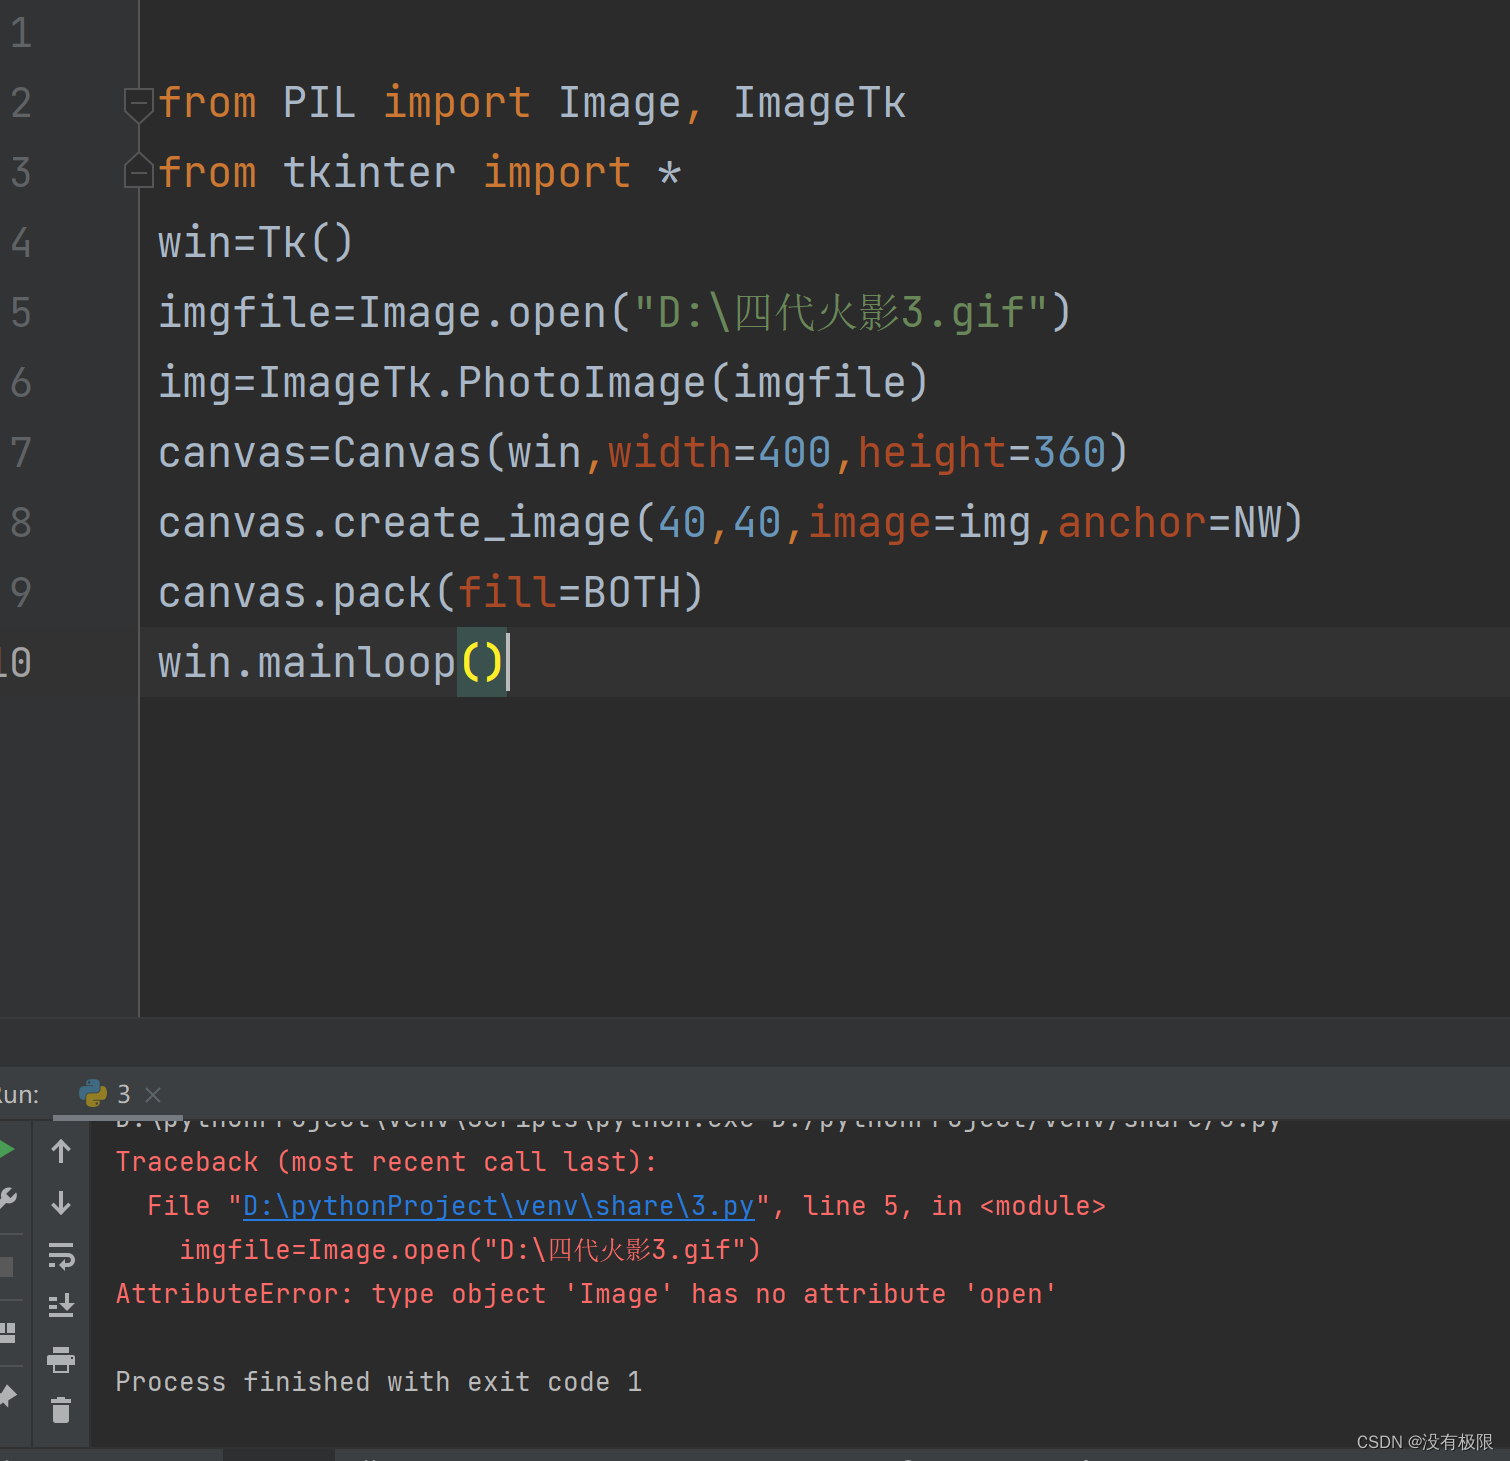Jump to previous traceback with up arrow
Image resolution: width=1510 pixels, height=1461 pixels.
click(61, 1152)
